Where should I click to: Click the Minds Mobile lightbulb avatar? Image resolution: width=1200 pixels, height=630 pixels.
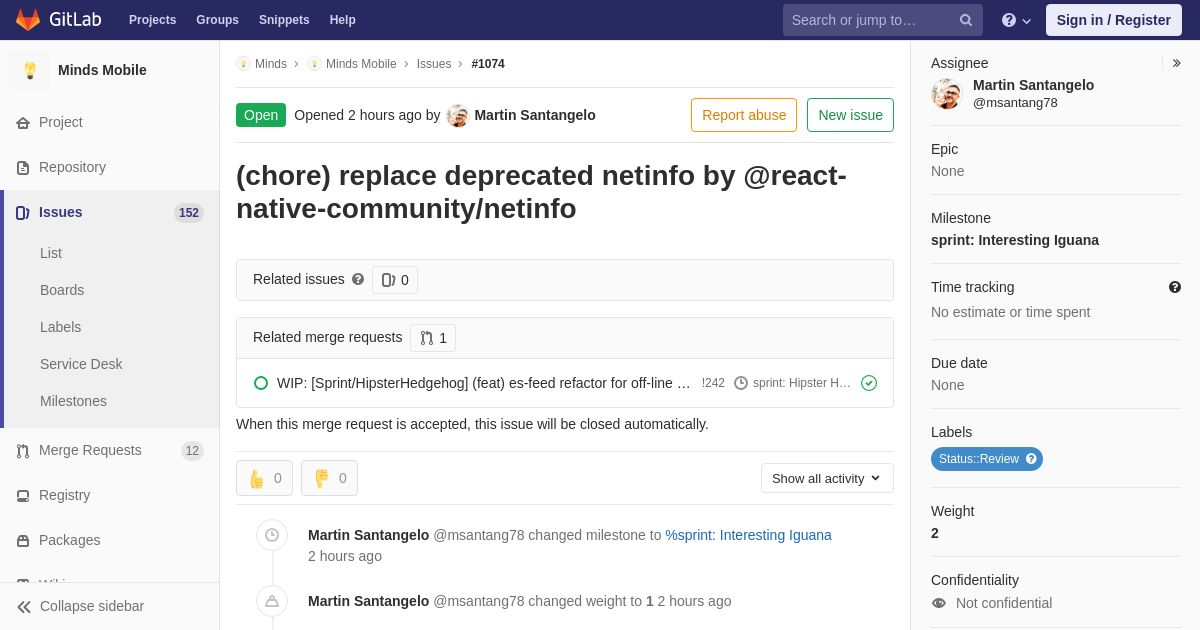click(30, 70)
